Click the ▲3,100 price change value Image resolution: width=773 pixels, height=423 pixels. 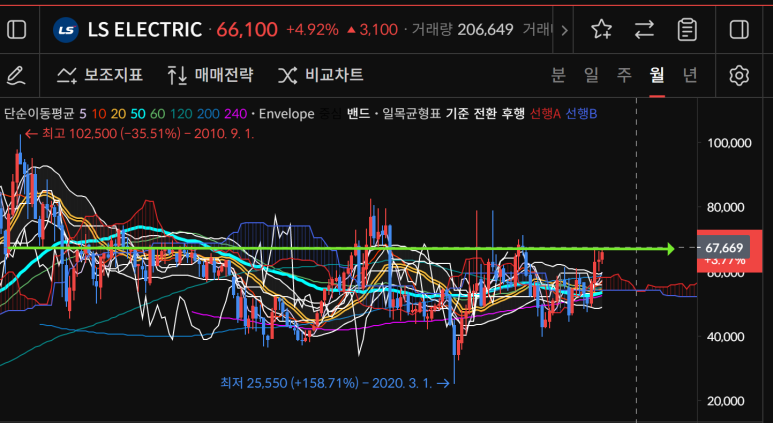[372, 30]
